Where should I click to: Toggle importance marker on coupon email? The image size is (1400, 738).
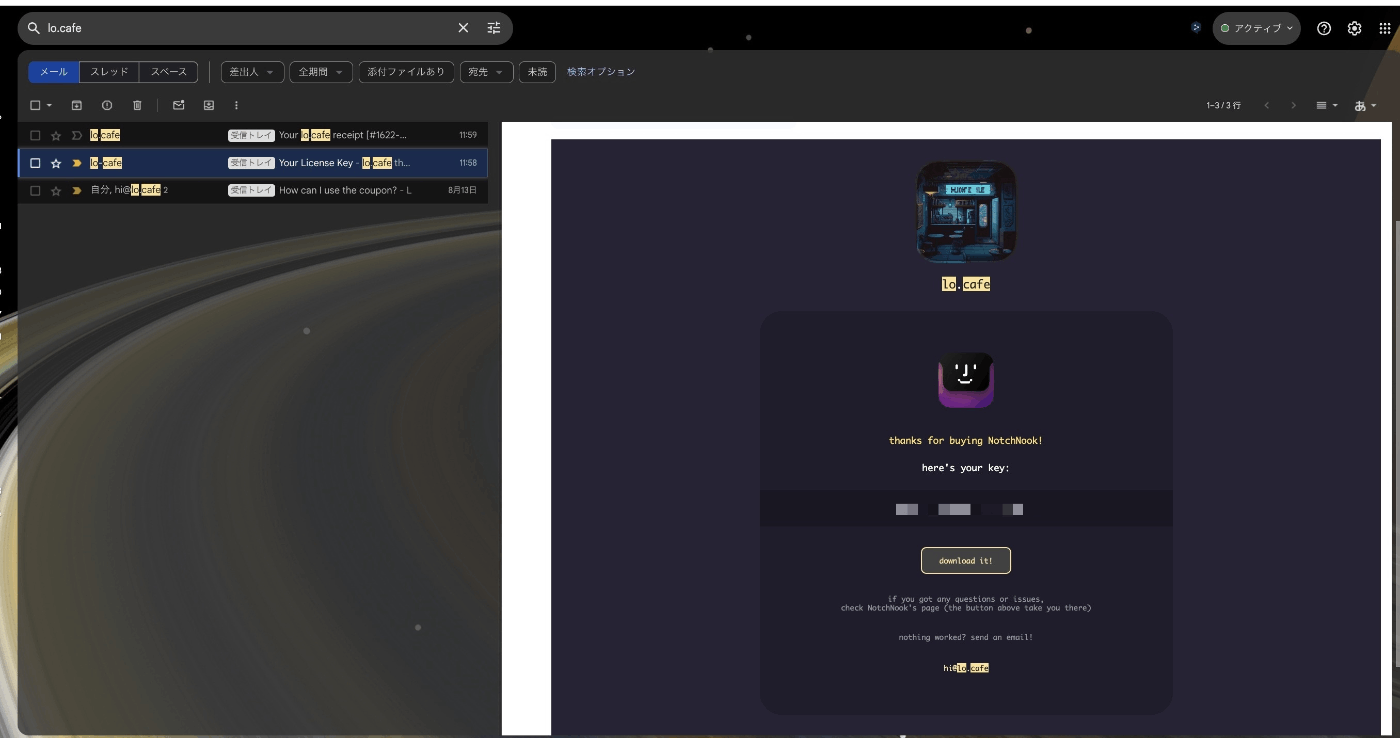click(77, 190)
